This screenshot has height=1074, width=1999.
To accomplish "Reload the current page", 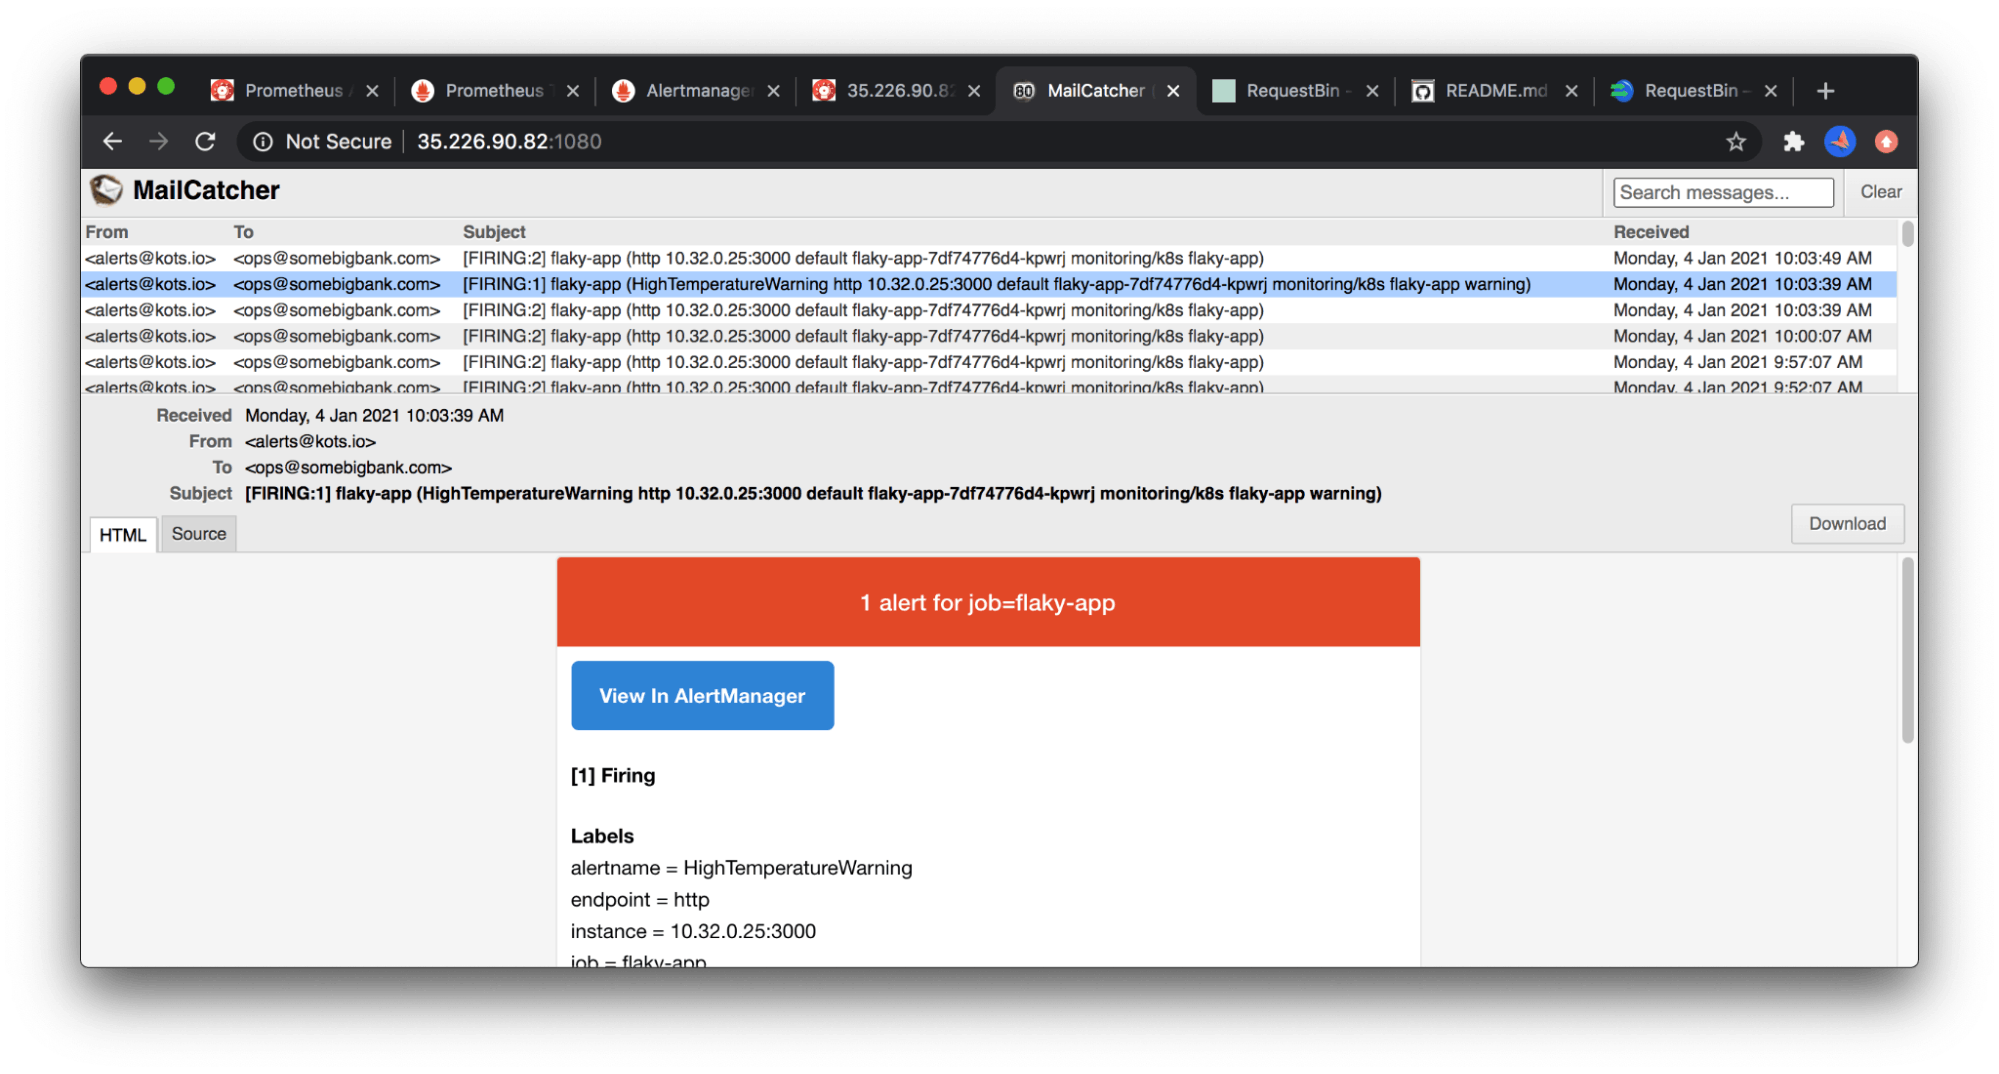I will pyautogui.click(x=205, y=141).
